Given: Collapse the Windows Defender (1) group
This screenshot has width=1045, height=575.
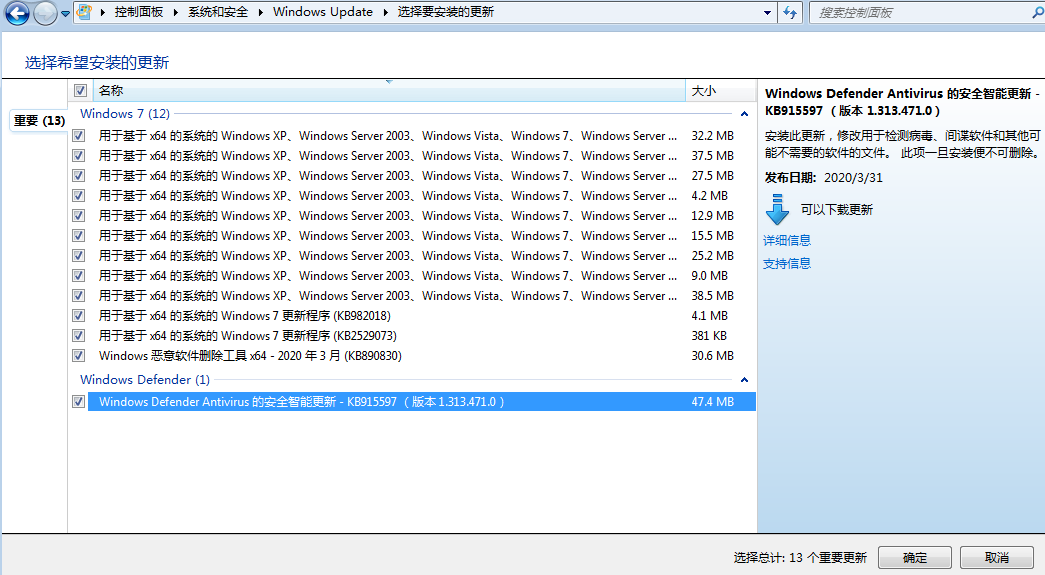Looking at the screenshot, I should click(x=744, y=380).
